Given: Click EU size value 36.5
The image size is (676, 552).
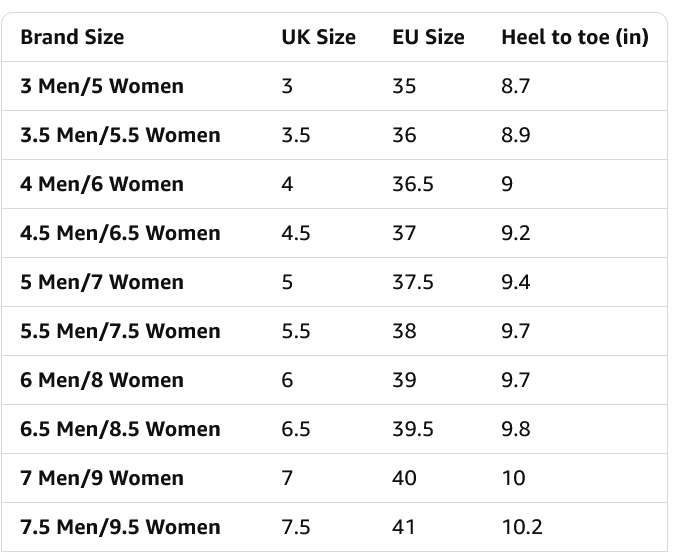Looking at the screenshot, I should click(x=413, y=184).
